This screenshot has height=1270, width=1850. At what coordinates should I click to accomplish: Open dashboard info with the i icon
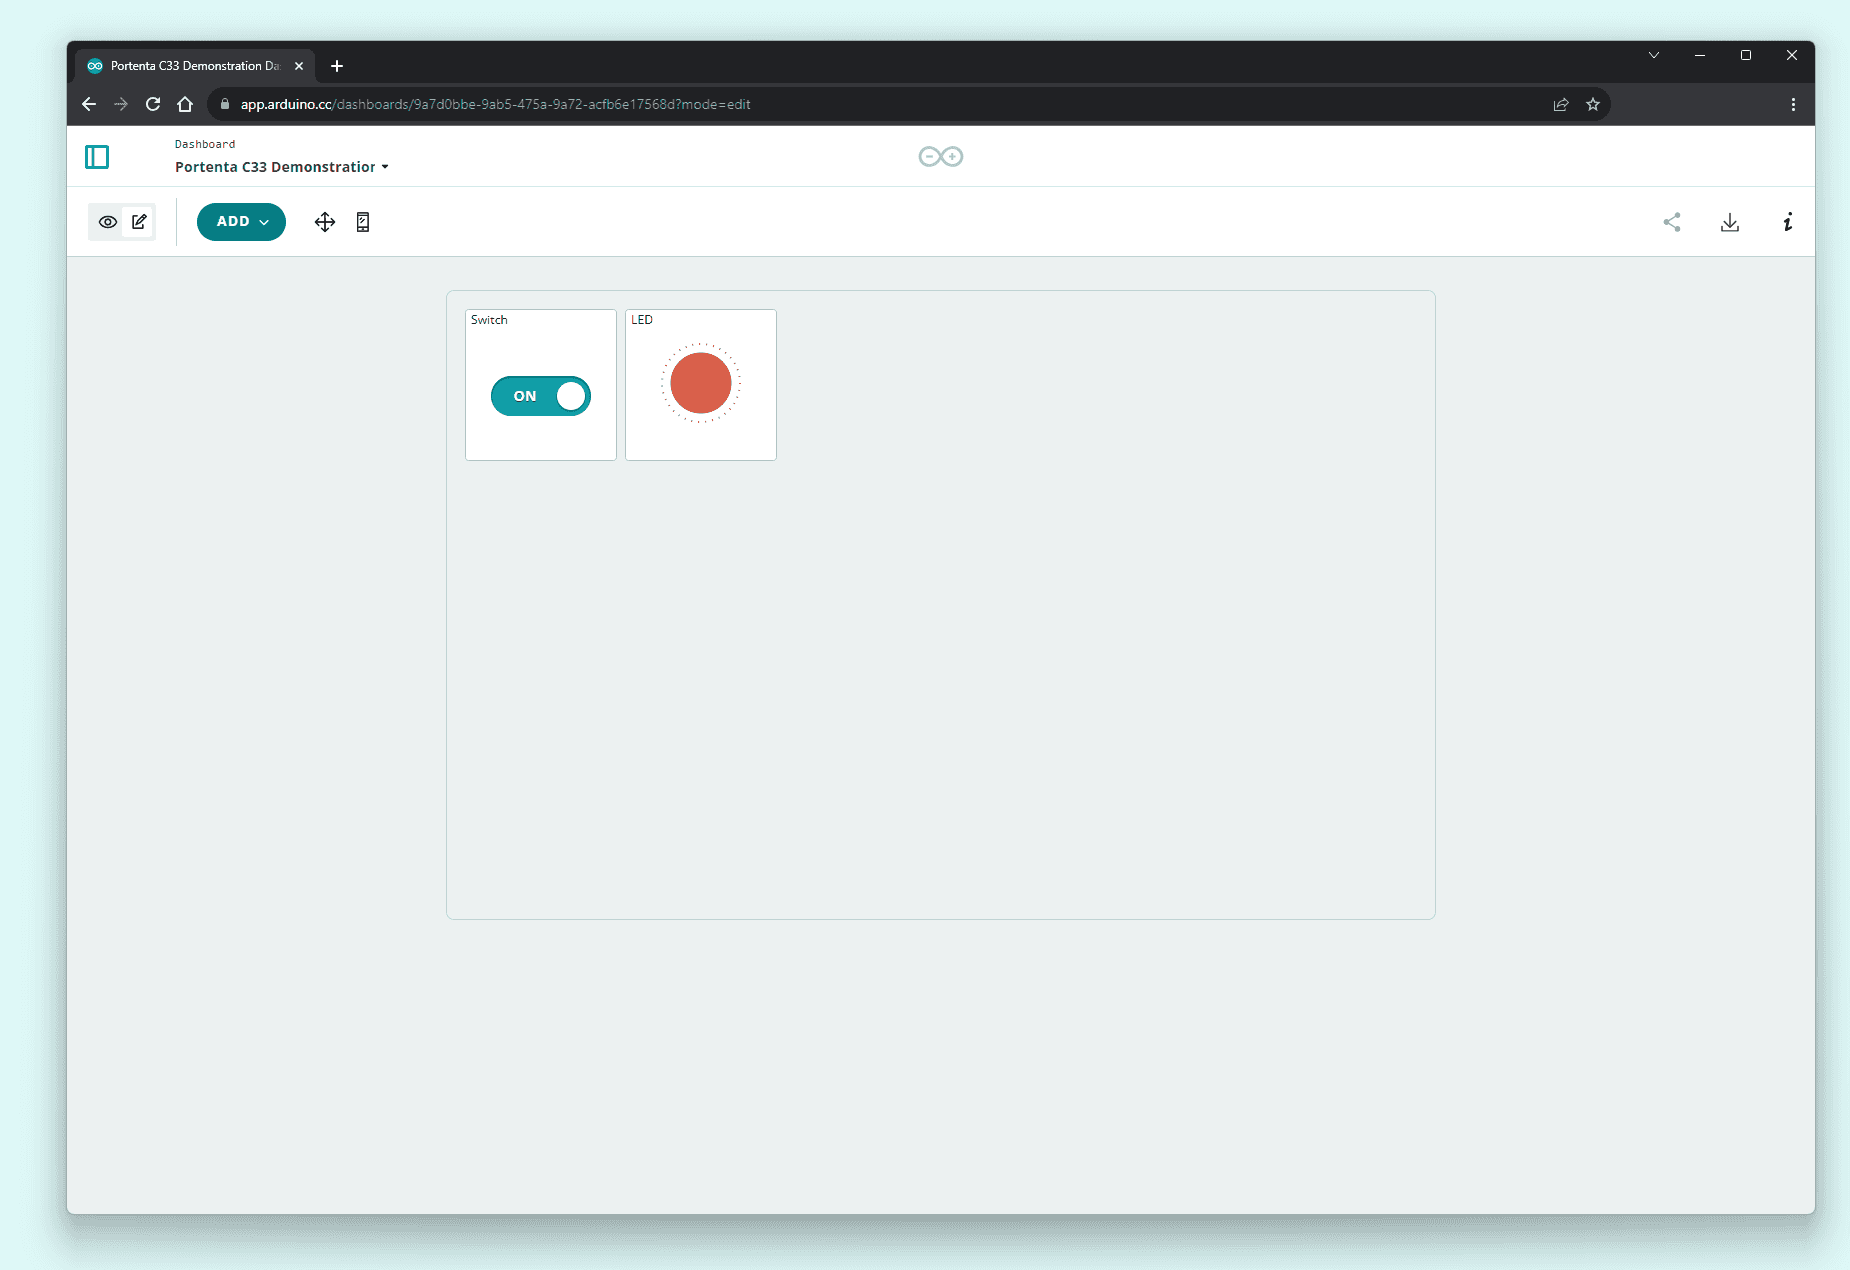pyautogui.click(x=1788, y=223)
